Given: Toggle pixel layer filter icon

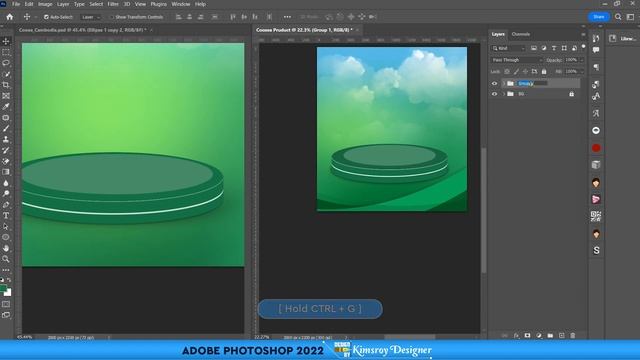Looking at the screenshot, I should click(x=533, y=48).
